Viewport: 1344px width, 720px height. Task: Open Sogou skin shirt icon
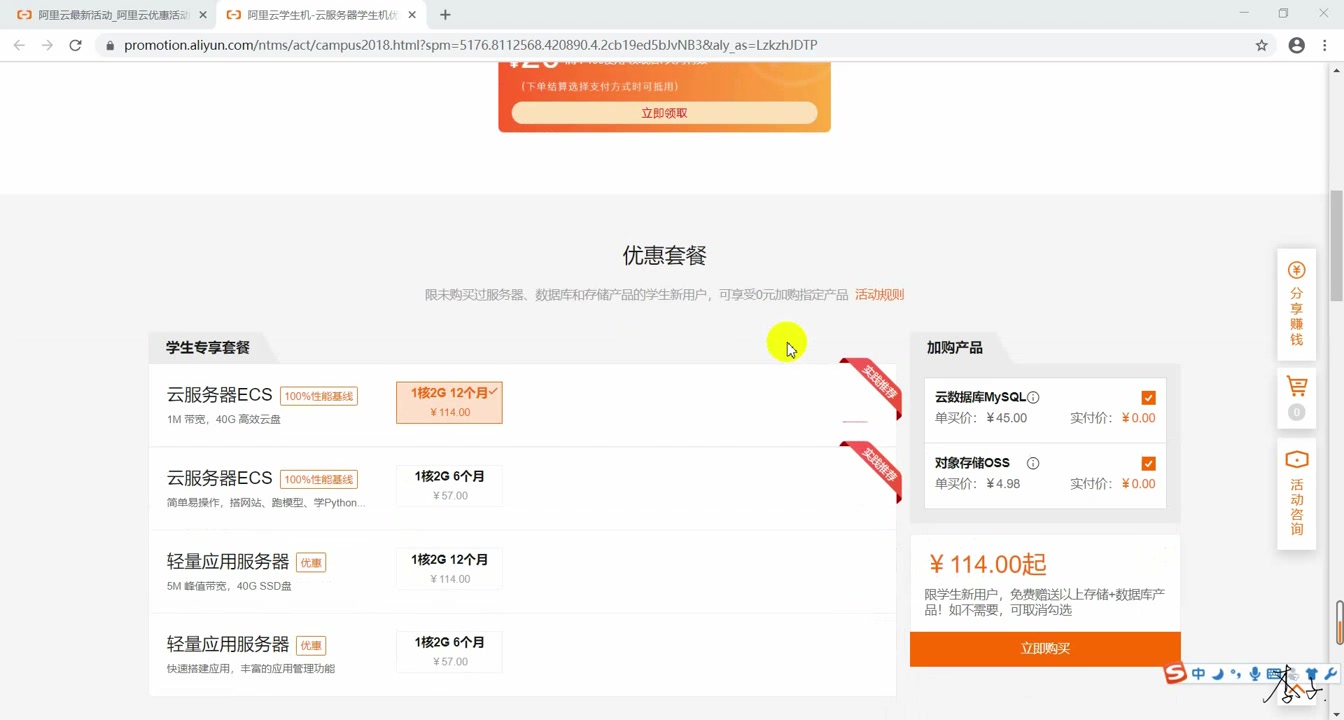(x=1312, y=674)
